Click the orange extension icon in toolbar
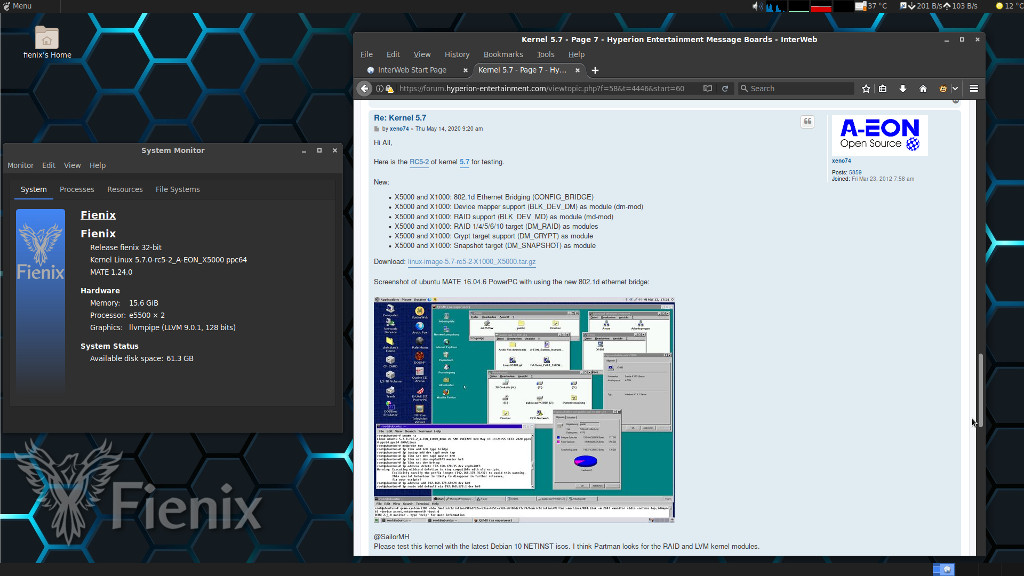The width and height of the screenshot is (1024, 576). tap(943, 89)
